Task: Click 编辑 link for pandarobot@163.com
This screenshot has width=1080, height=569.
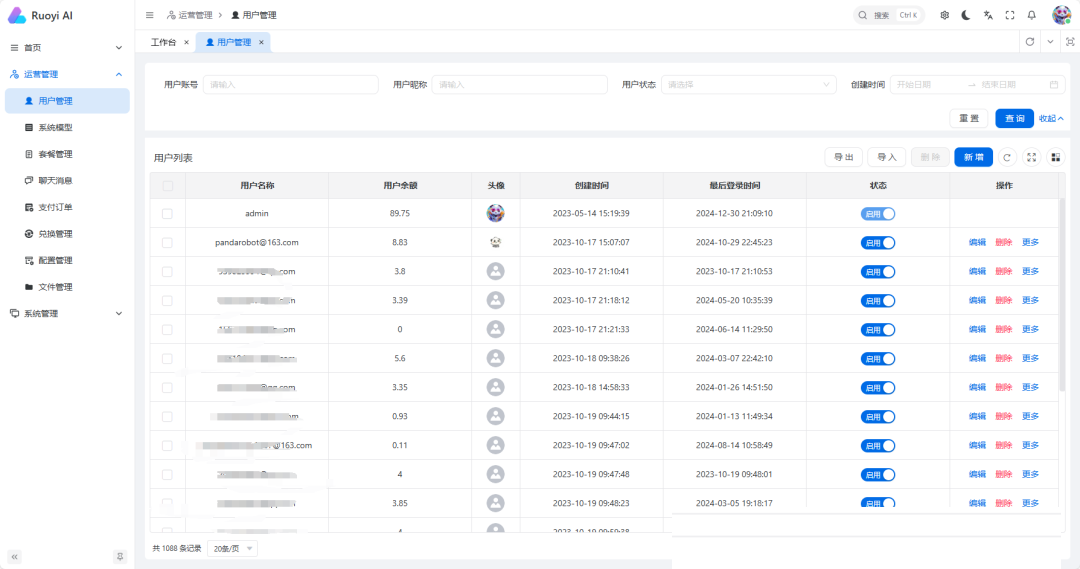Action: point(977,242)
